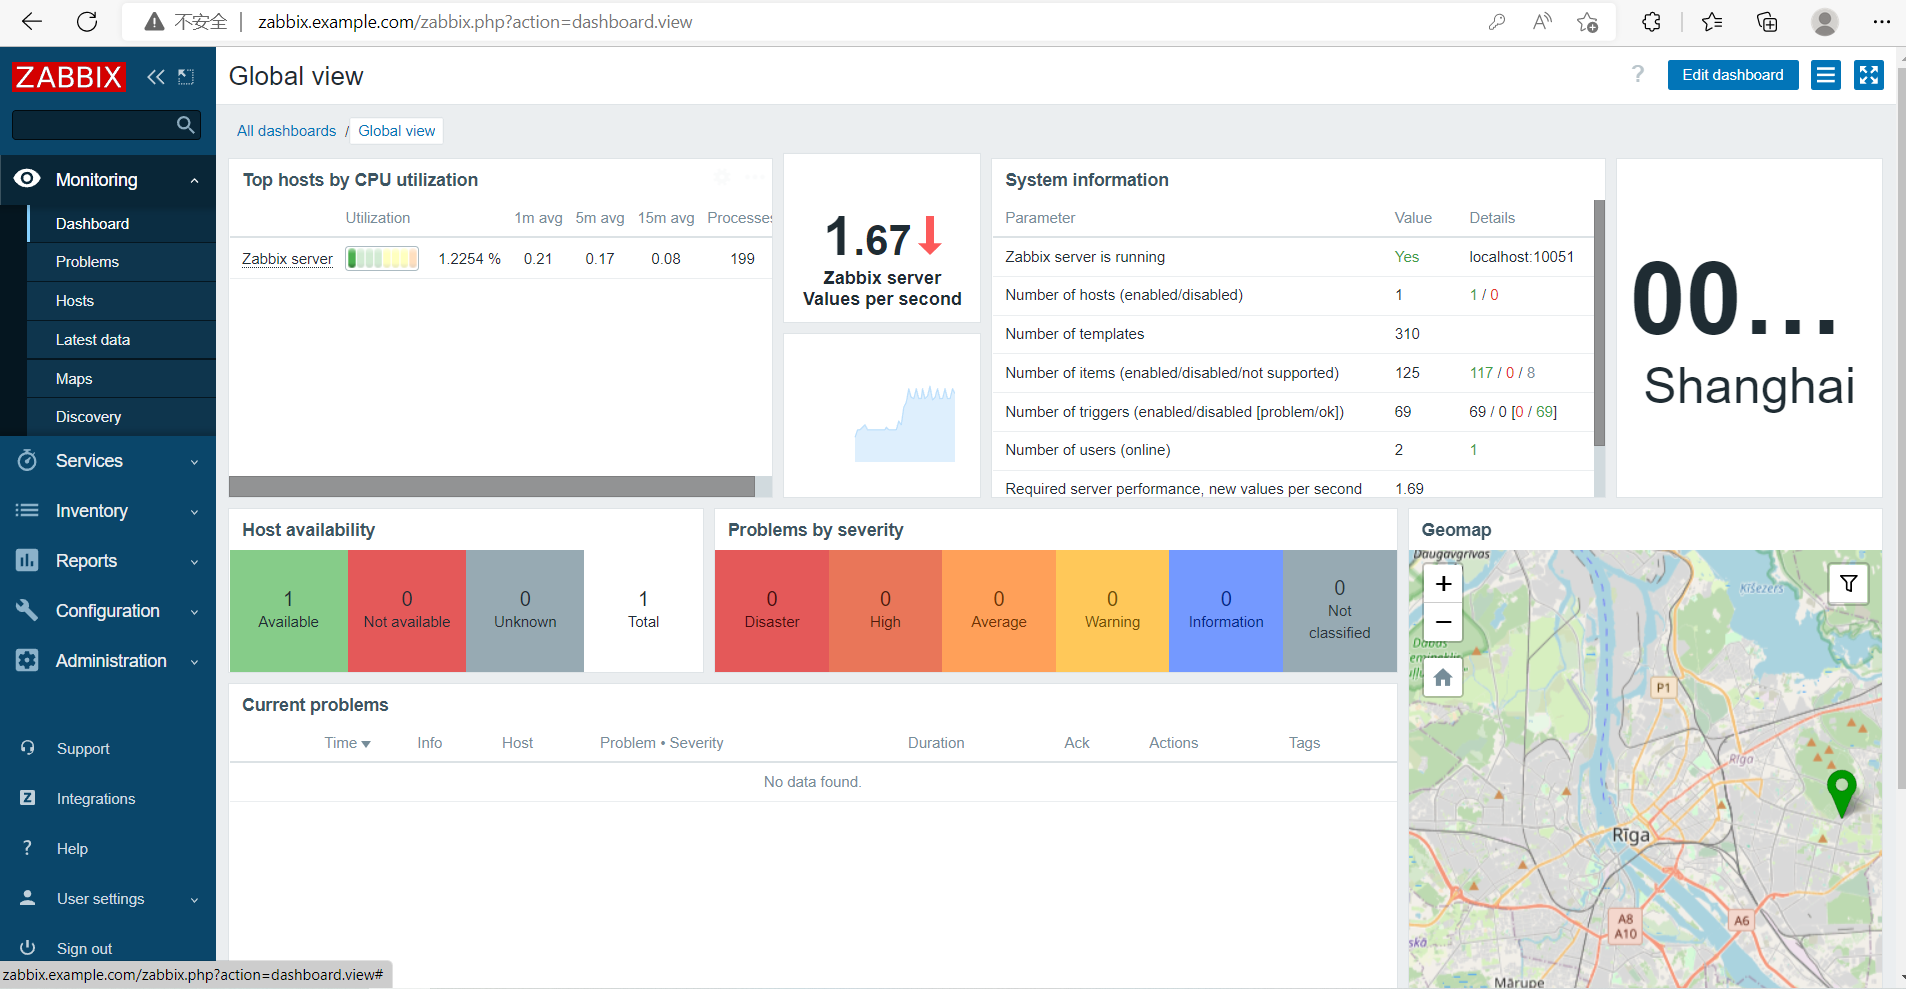This screenshot has width=1906, height=989.
Task: Collapse sidebar with double-chevron icon
Action: click(155, 77)
